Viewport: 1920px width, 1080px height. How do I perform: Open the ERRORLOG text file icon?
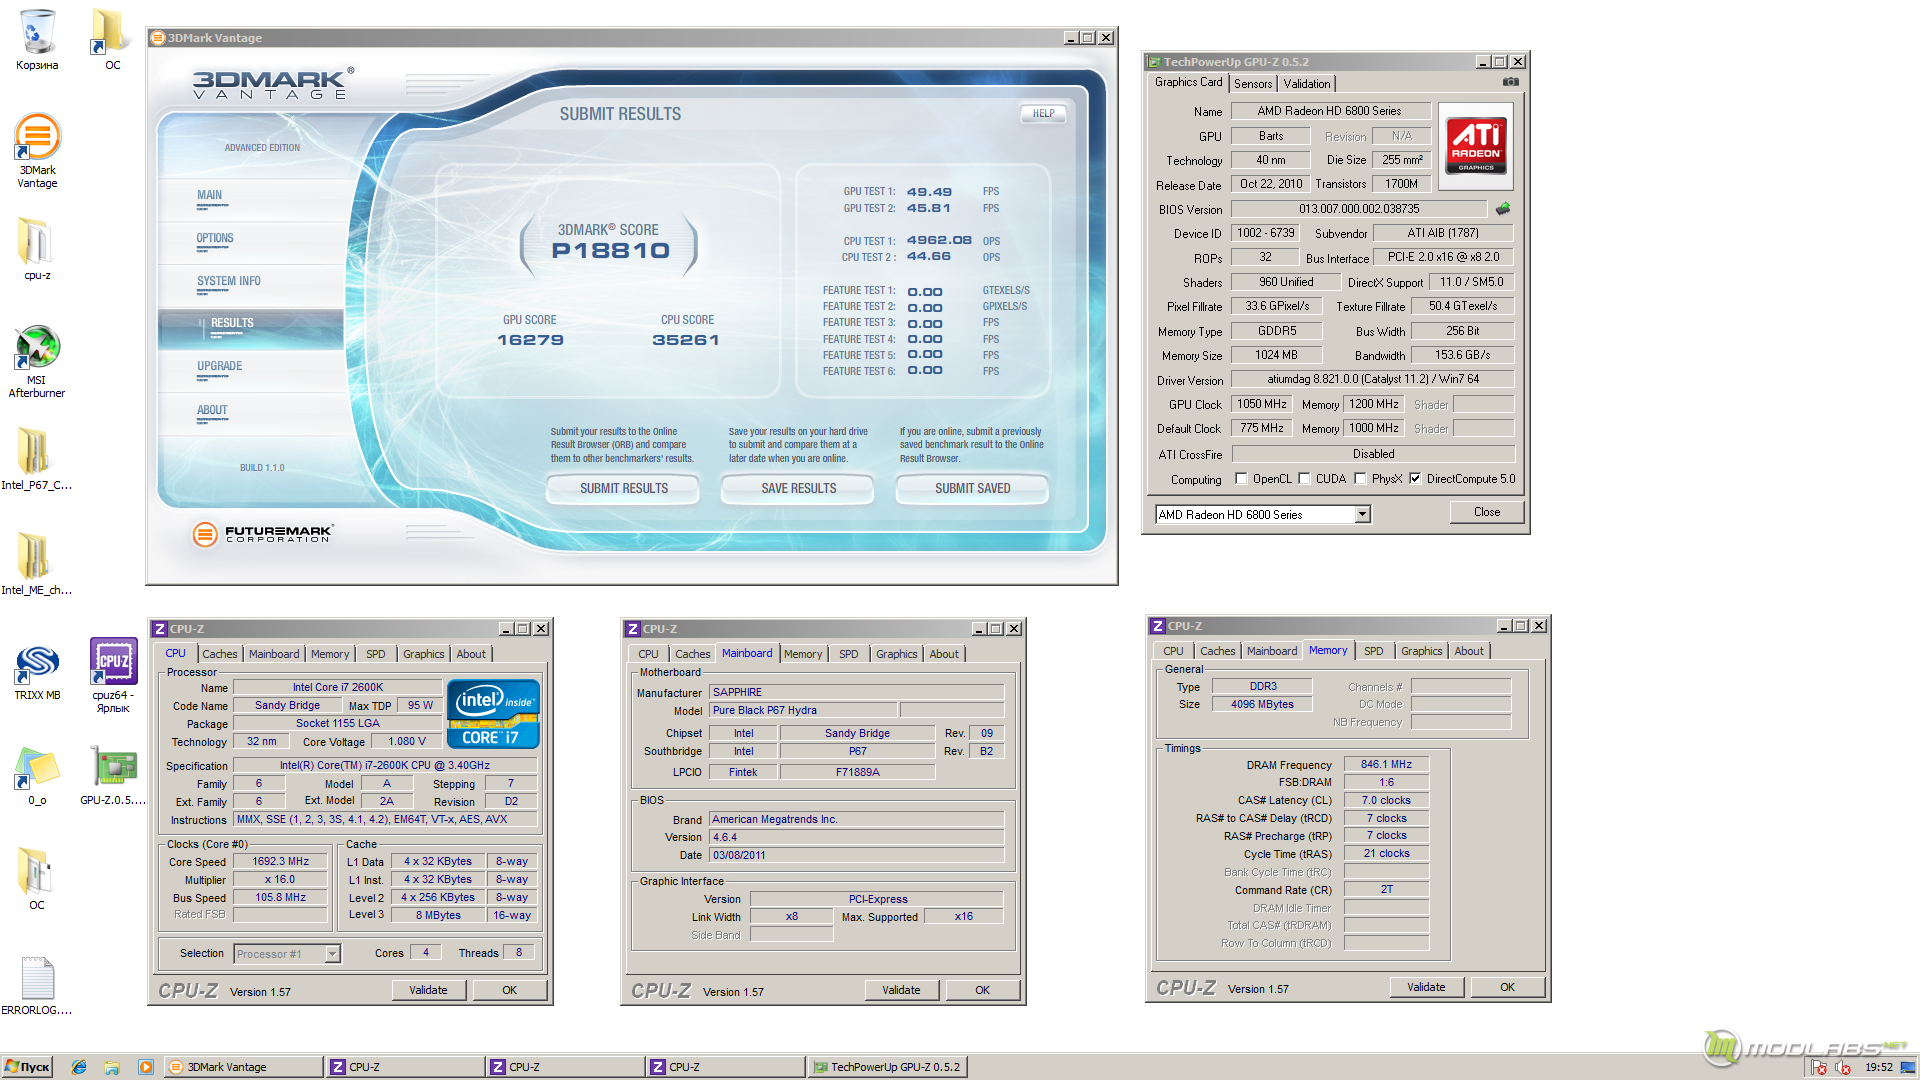pyautogui.click(x=37, y=985)
